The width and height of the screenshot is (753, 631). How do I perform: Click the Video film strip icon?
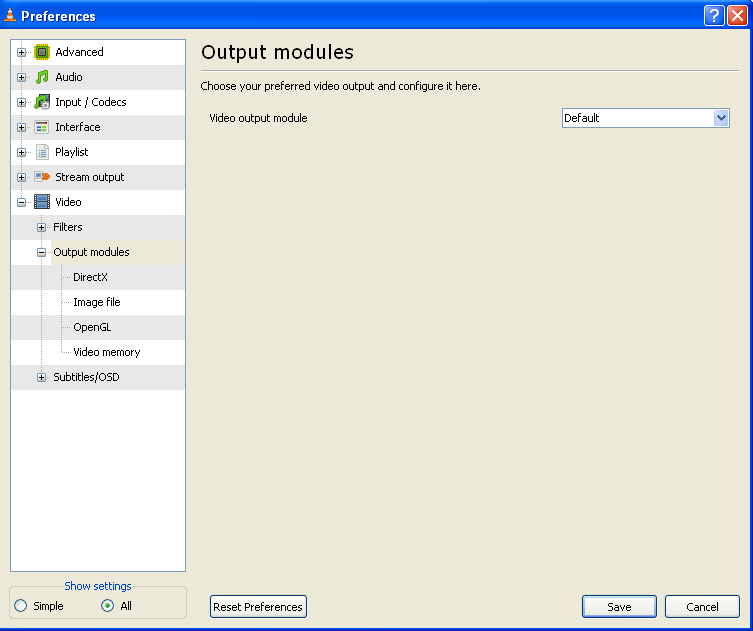click(42, 202)
